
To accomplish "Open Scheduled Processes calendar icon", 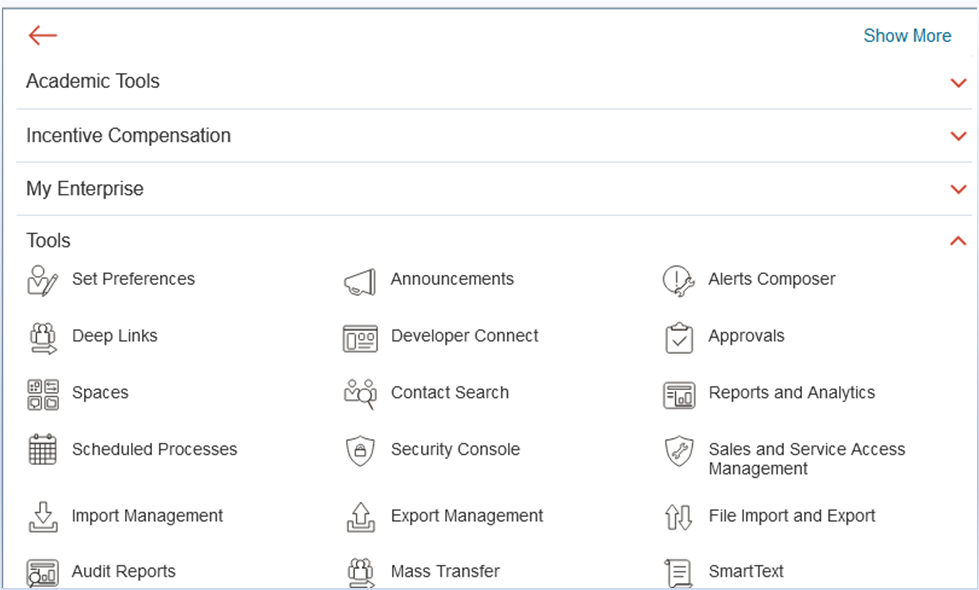I will coord(42,450).
